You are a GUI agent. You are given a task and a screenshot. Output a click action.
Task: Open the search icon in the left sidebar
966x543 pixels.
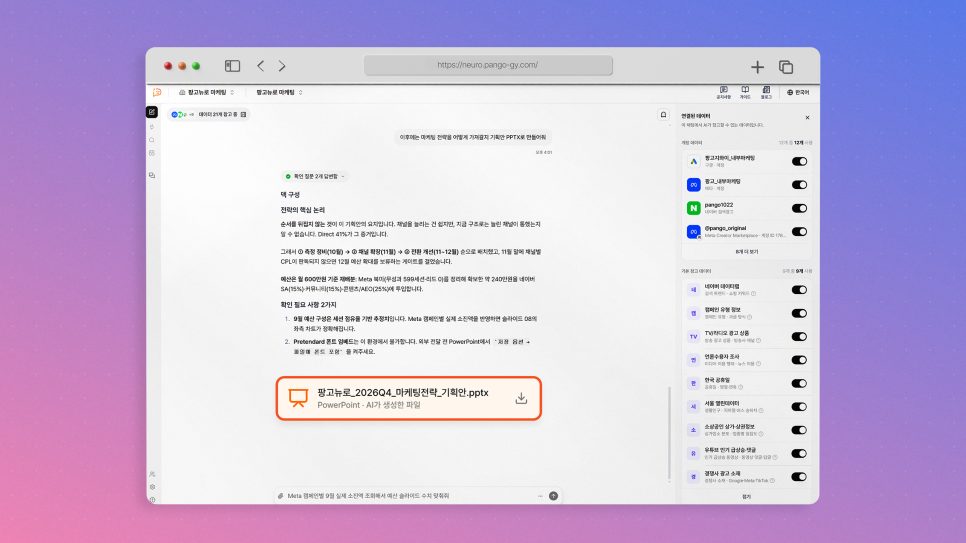tap(152, 140)
